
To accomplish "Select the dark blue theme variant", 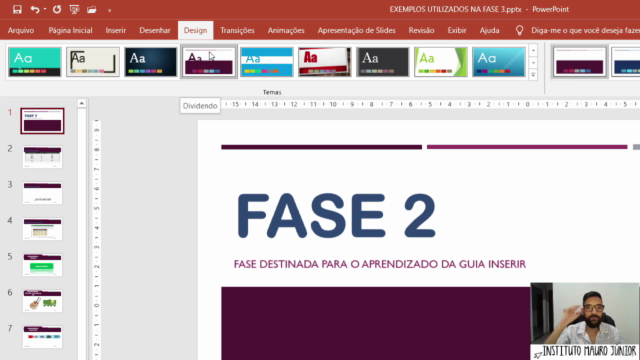I will tap(625, 62).
